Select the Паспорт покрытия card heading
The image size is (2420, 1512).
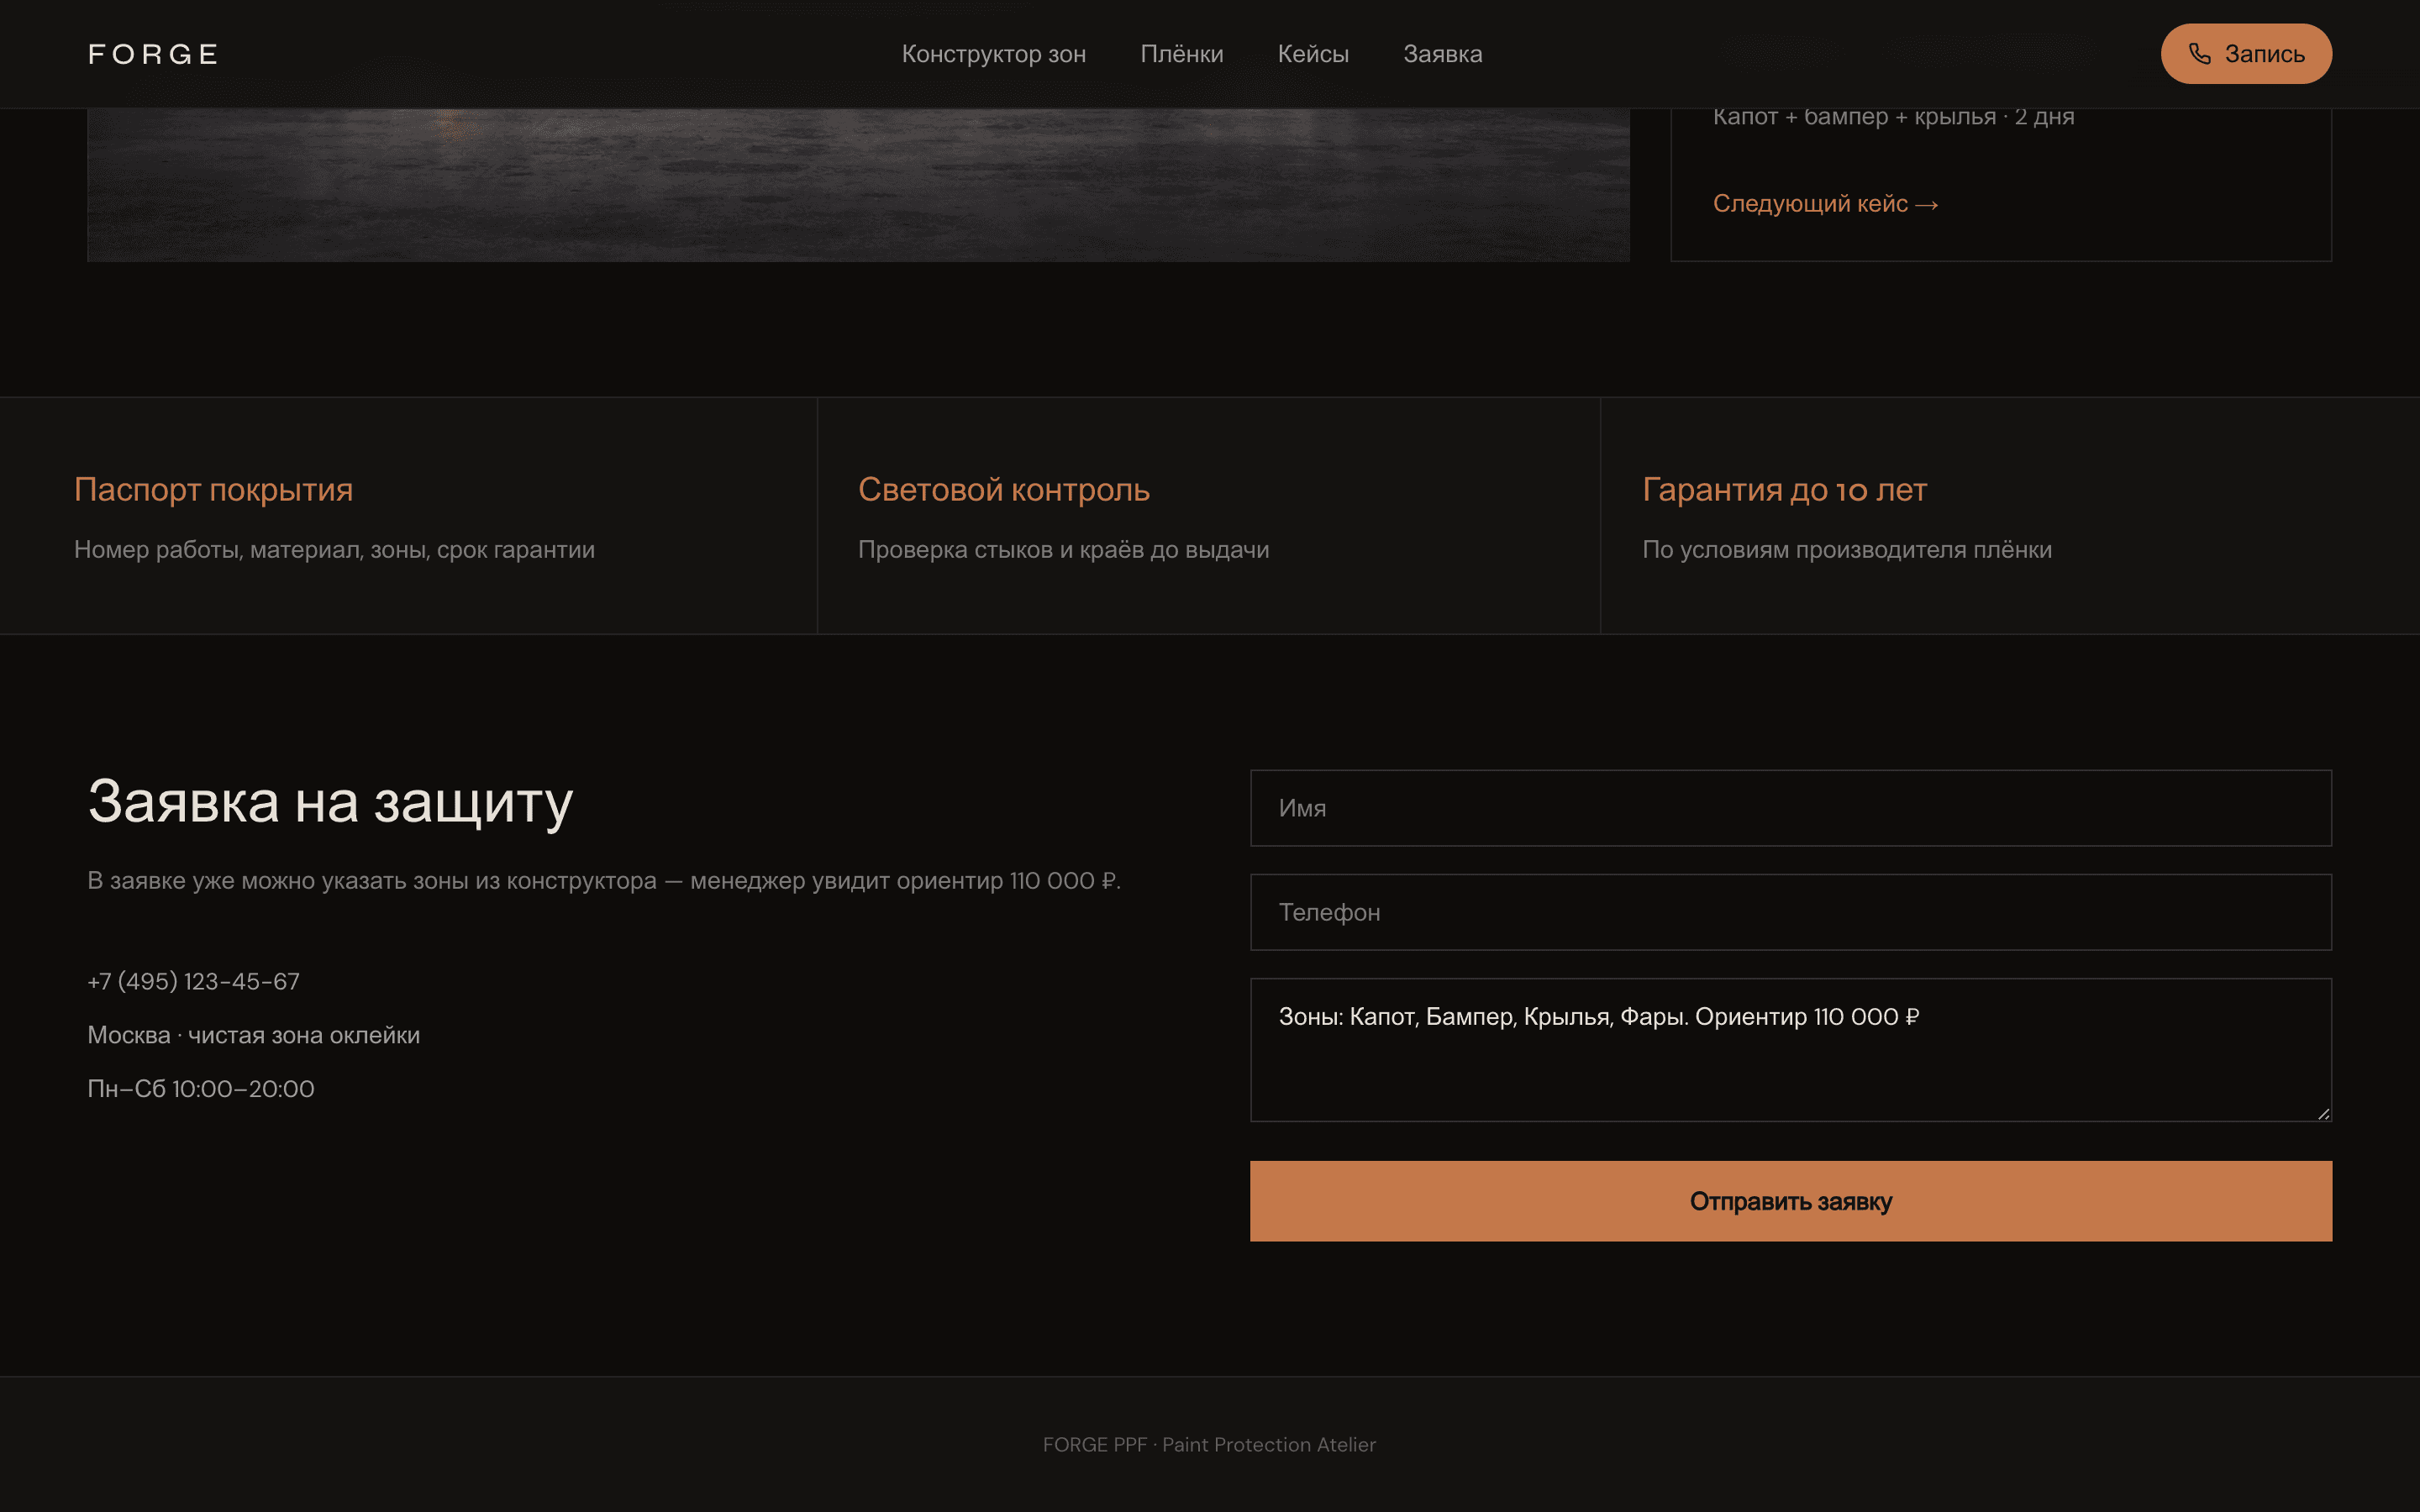213,490
